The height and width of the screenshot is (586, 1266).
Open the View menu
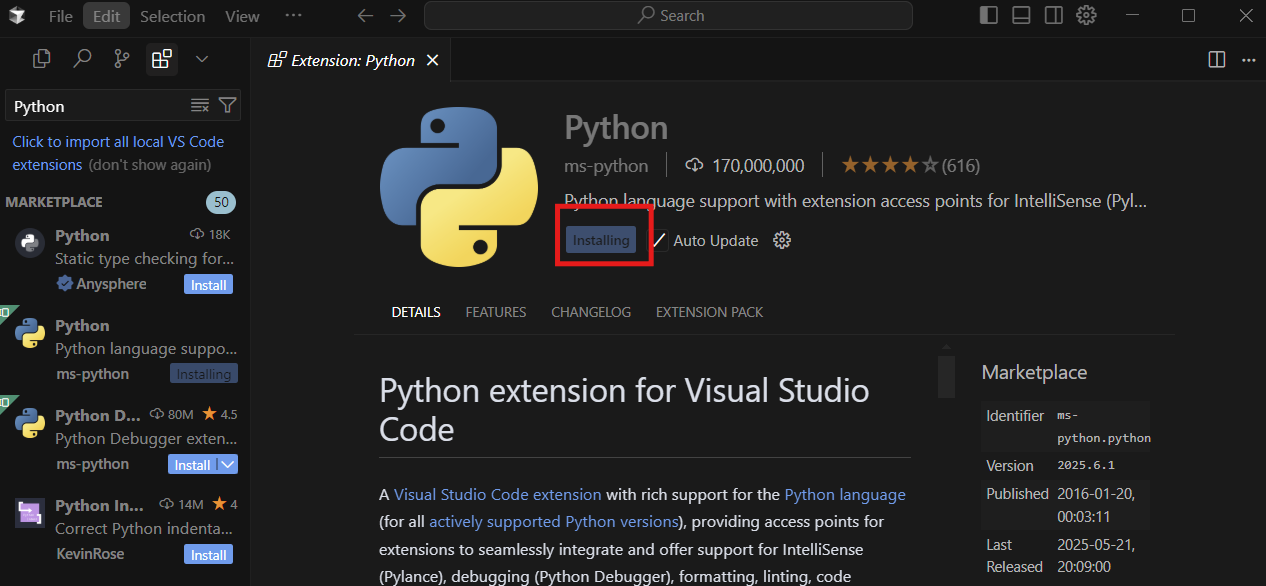coord(242,16)
